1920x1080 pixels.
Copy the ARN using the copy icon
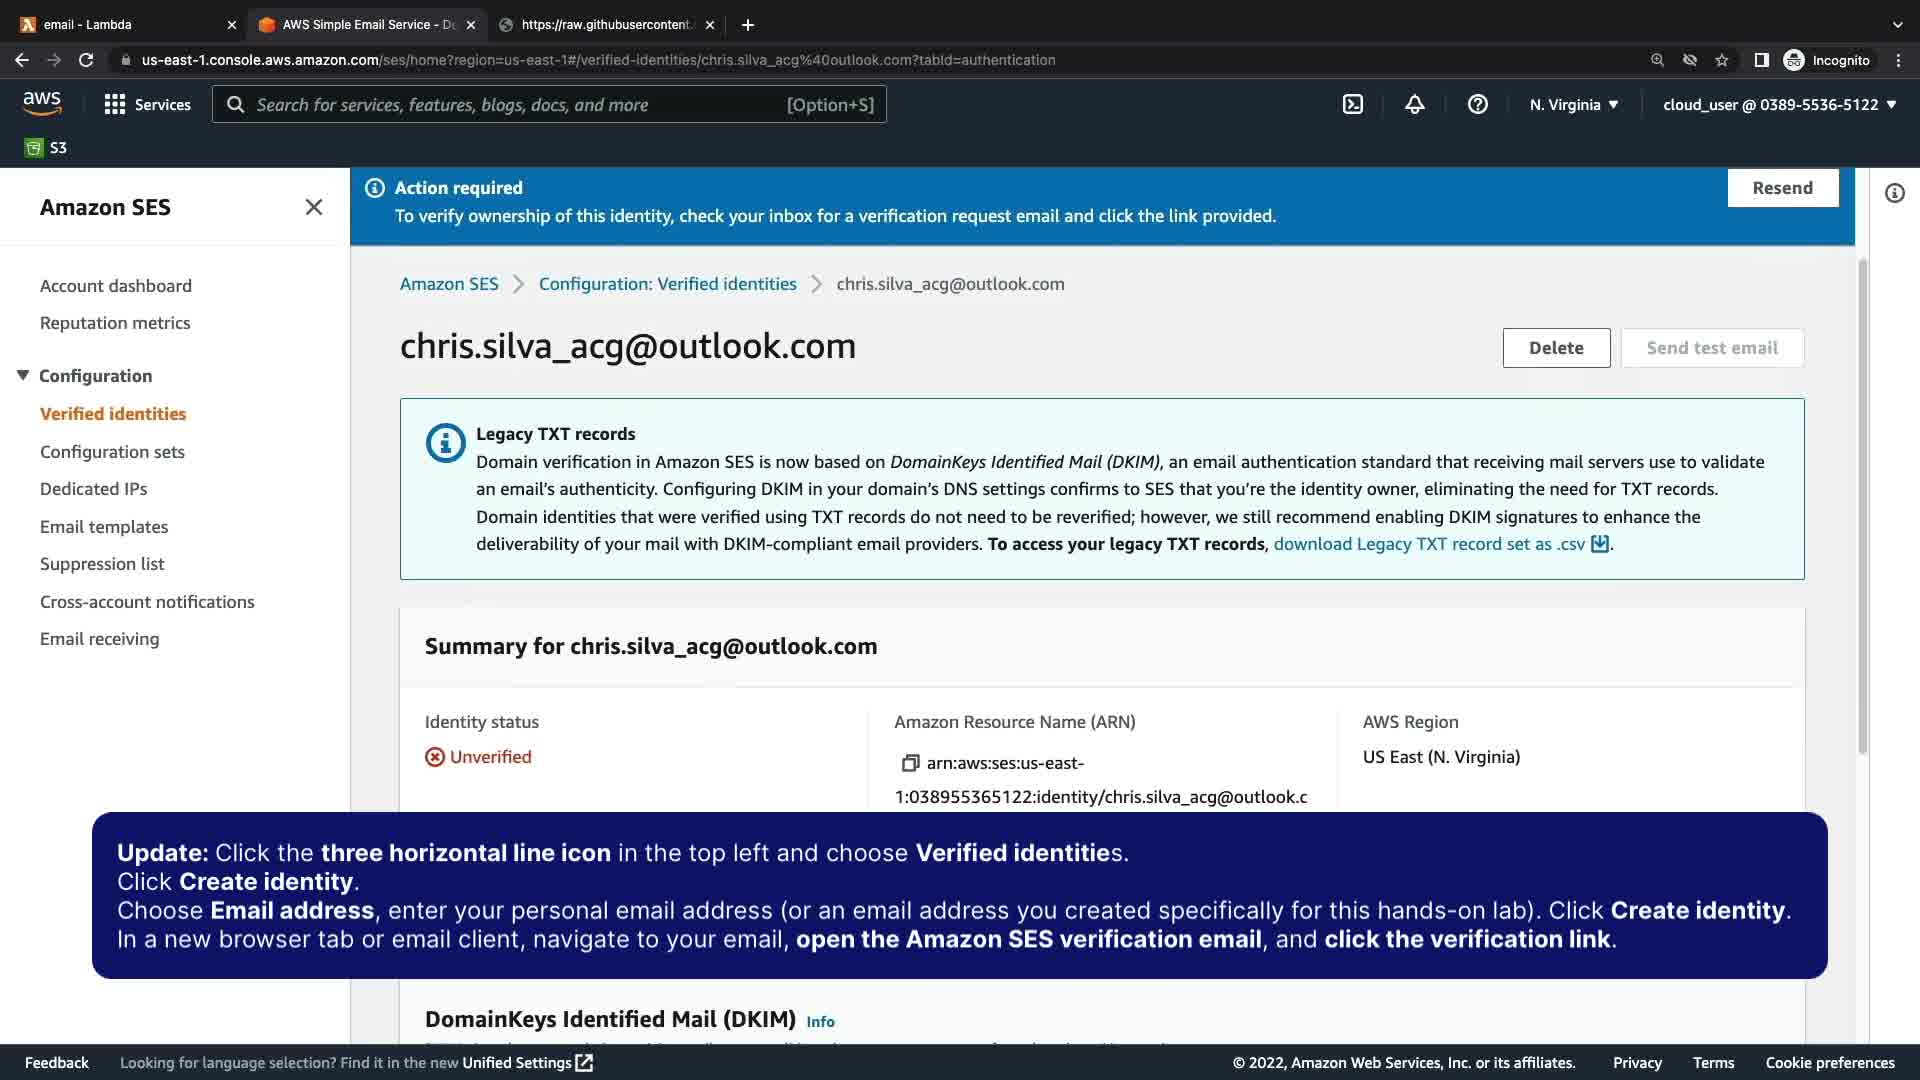coord(910,763)
